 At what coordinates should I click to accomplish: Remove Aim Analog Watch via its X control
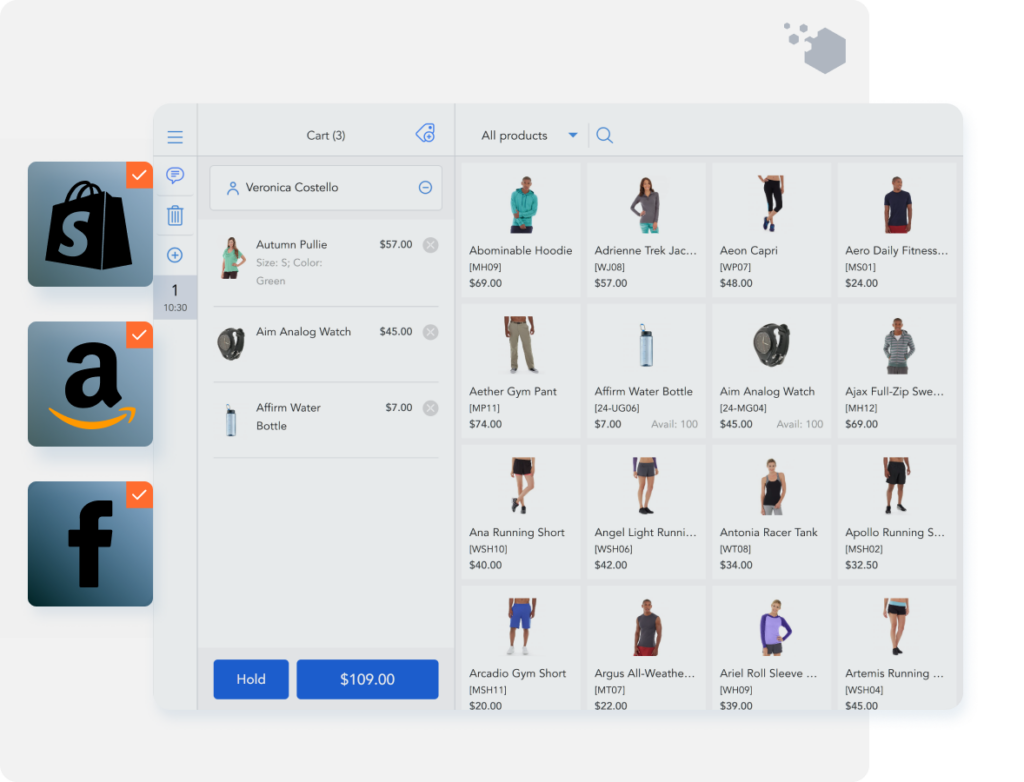click(431, 331)
